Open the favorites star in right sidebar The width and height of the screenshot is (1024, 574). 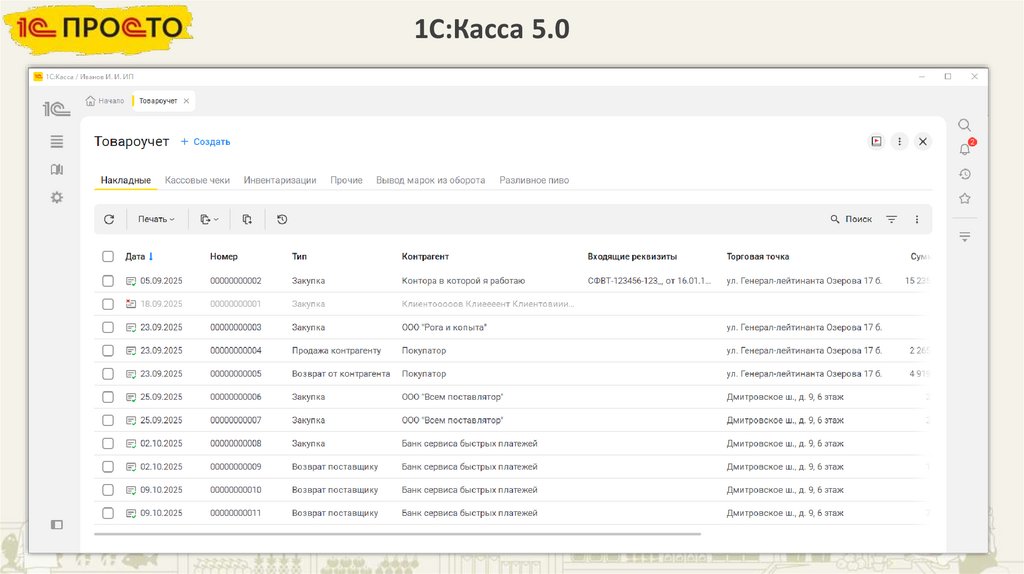[x=965, y=198]
